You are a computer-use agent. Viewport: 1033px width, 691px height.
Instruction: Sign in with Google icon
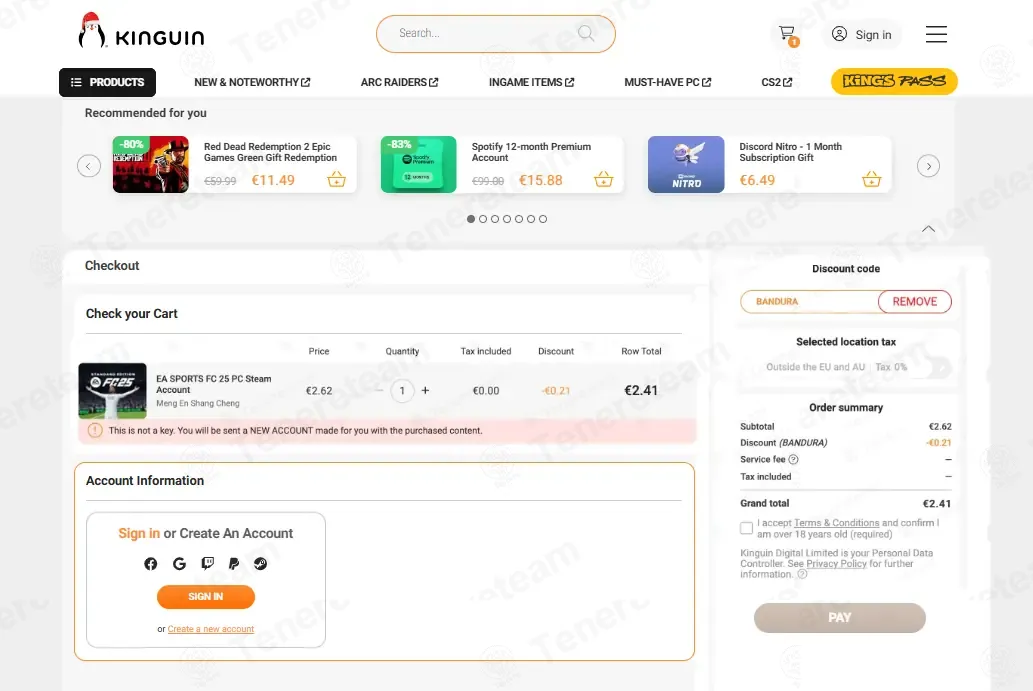(x=179, y=564)
